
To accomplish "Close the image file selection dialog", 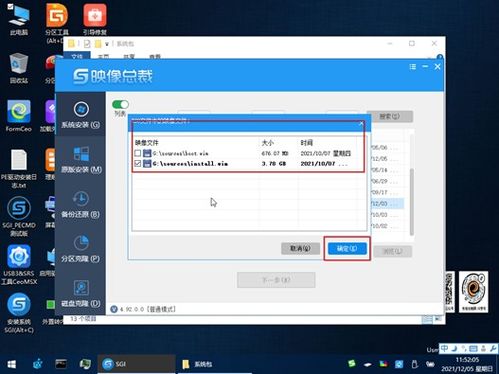I will pos(361,123).
